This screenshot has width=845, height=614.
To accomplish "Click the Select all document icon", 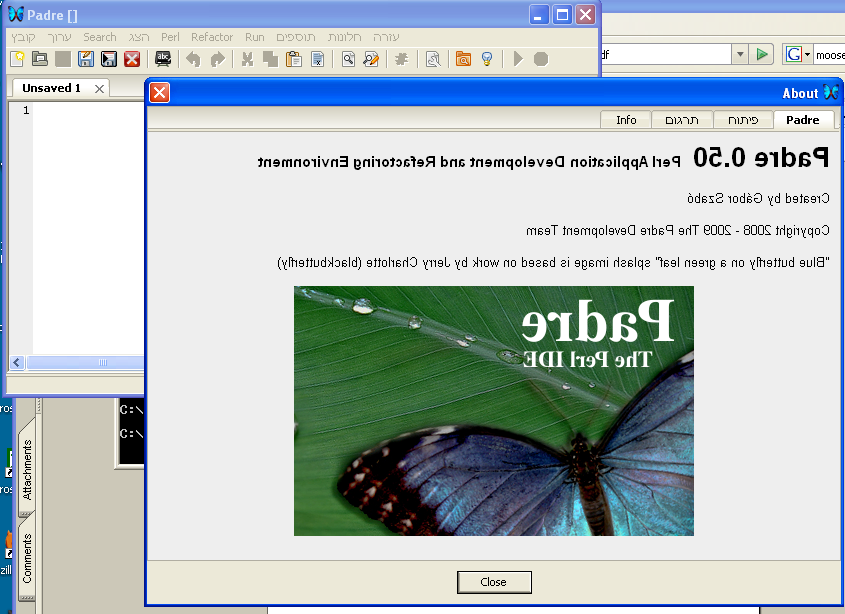I will (317, 58).
